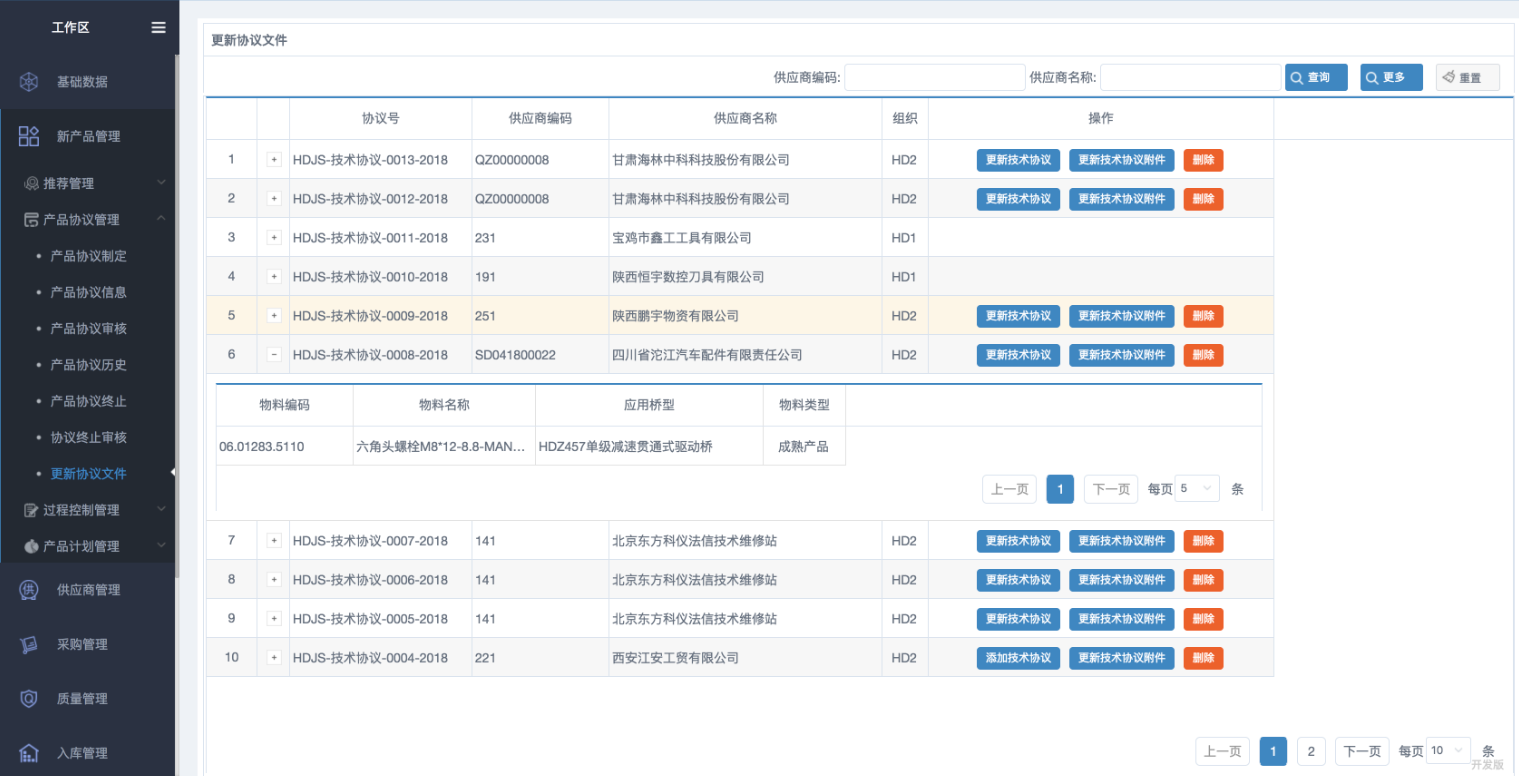This screenshot has width=1519, height=776.
Task: Focus the 供应商编码 input field
Action: [935, 77]
